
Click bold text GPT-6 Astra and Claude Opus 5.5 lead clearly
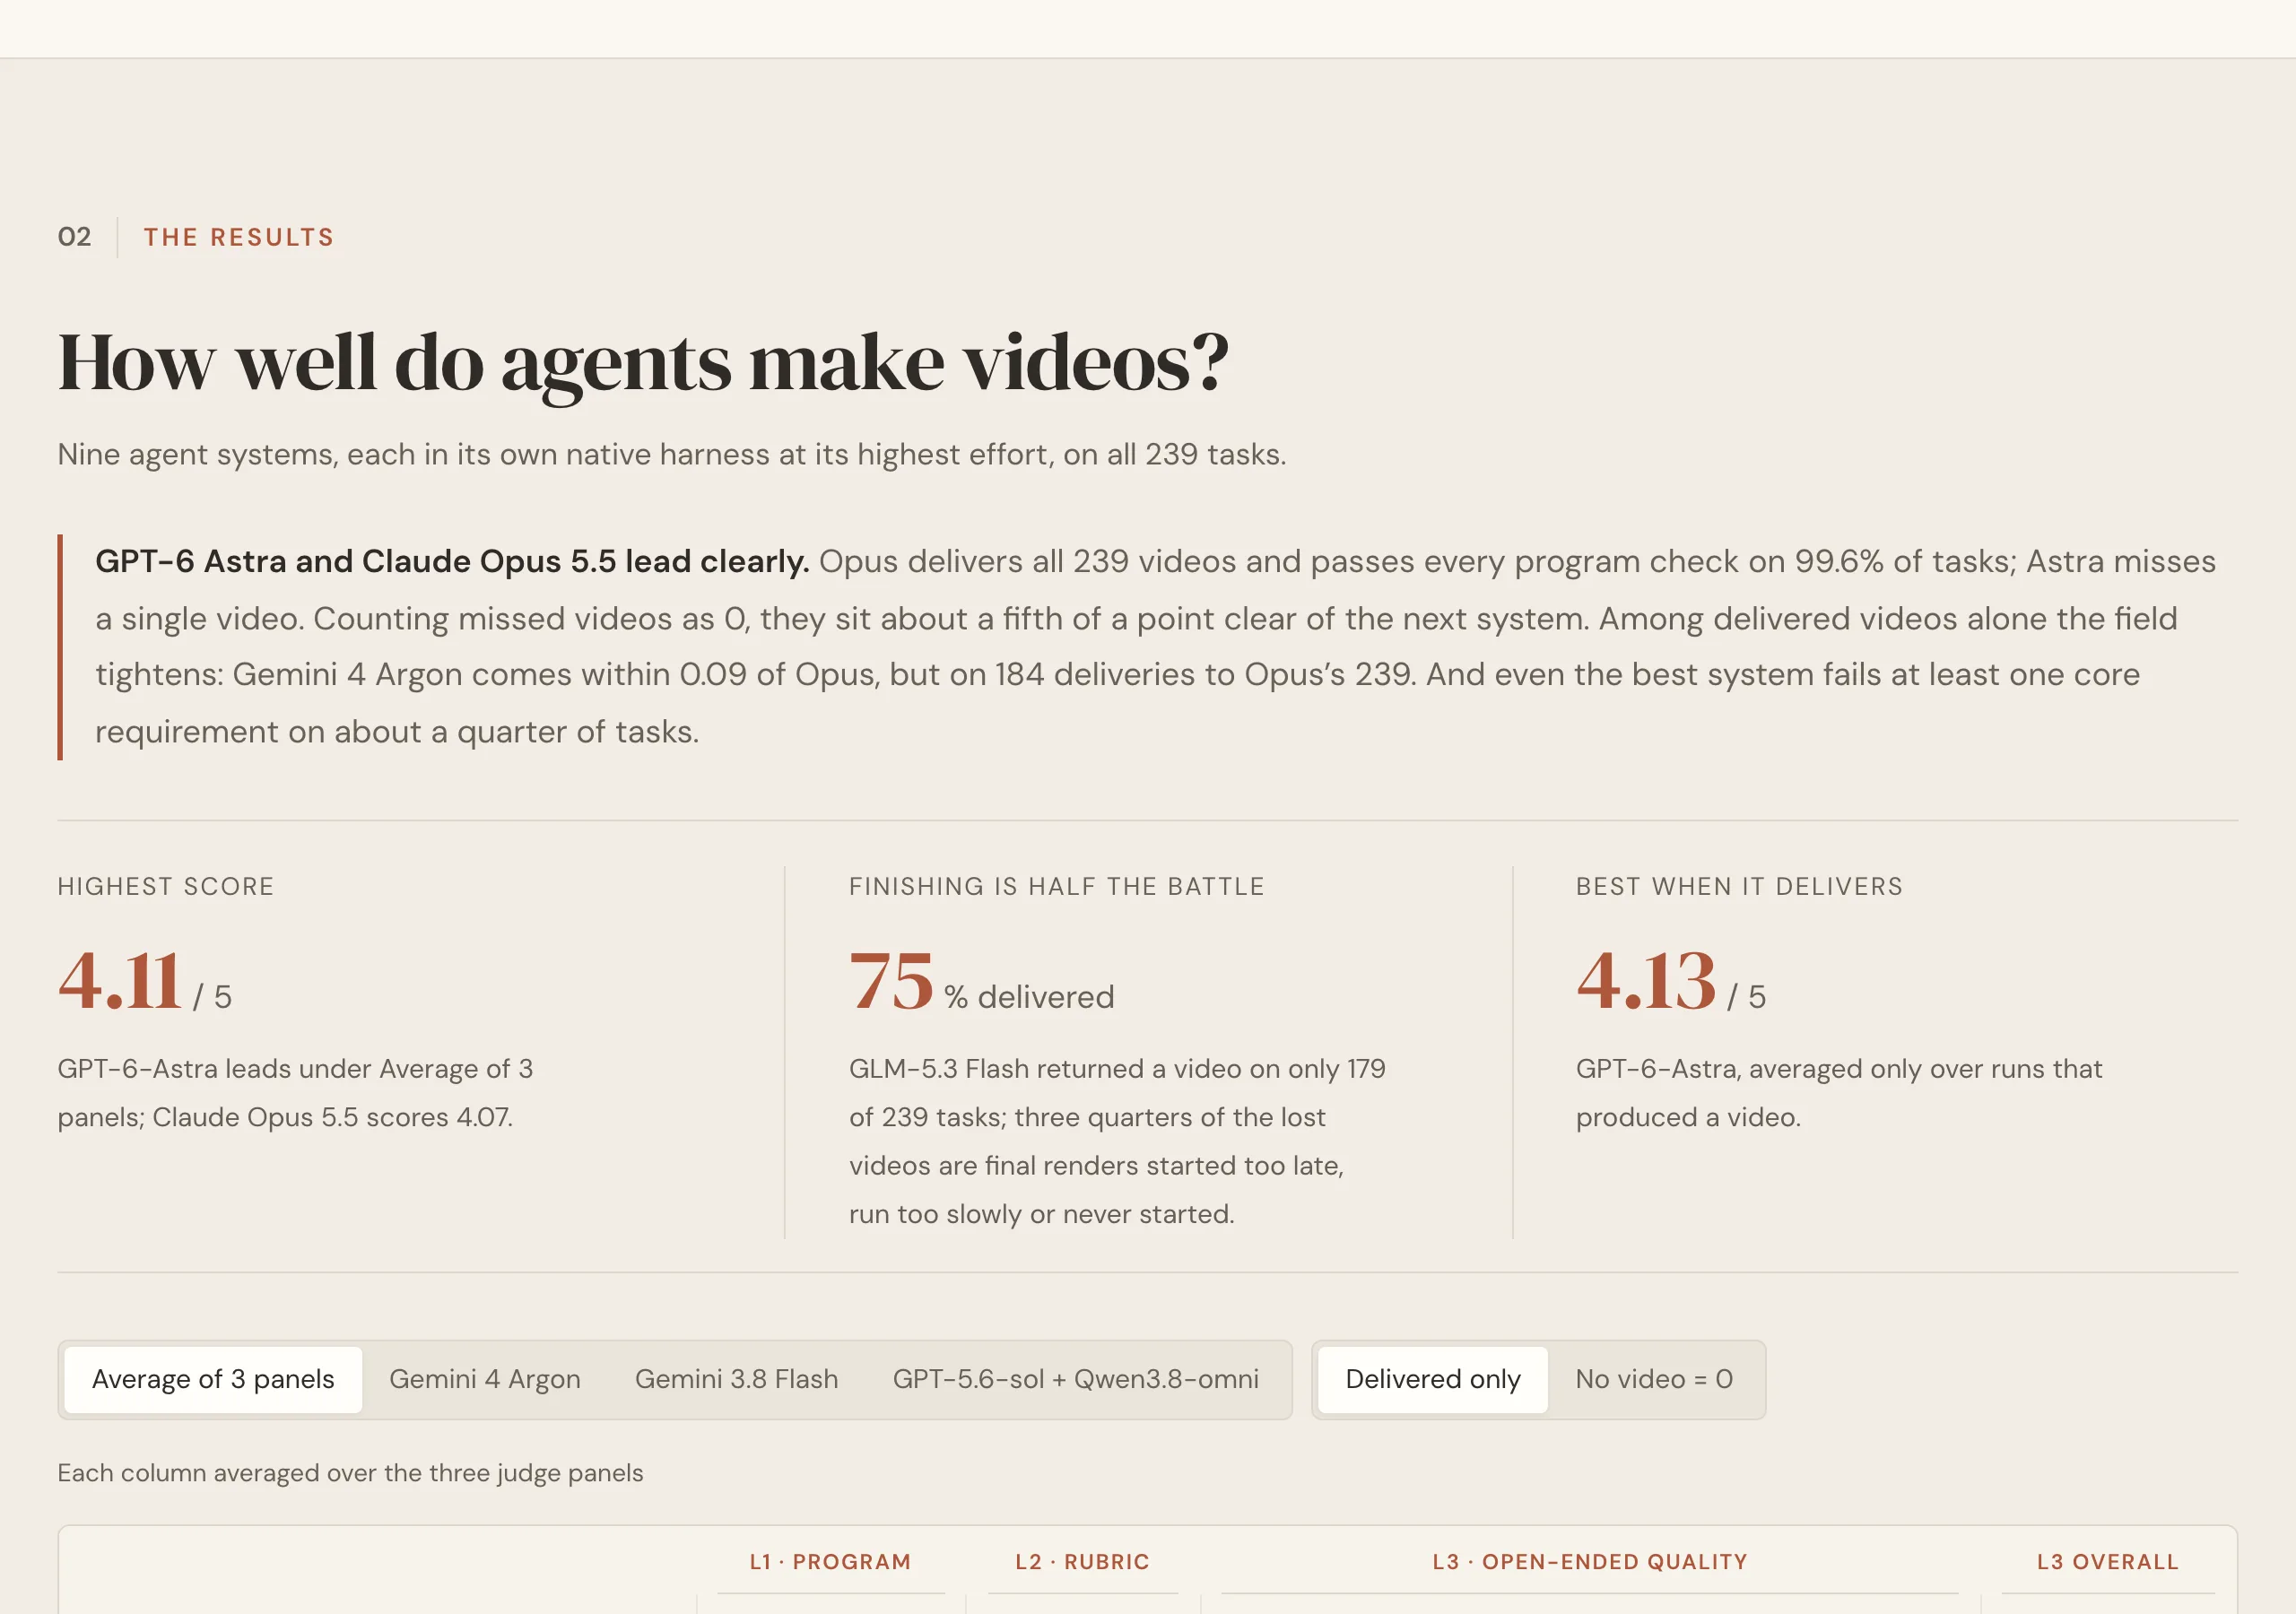tap(452, 561)
